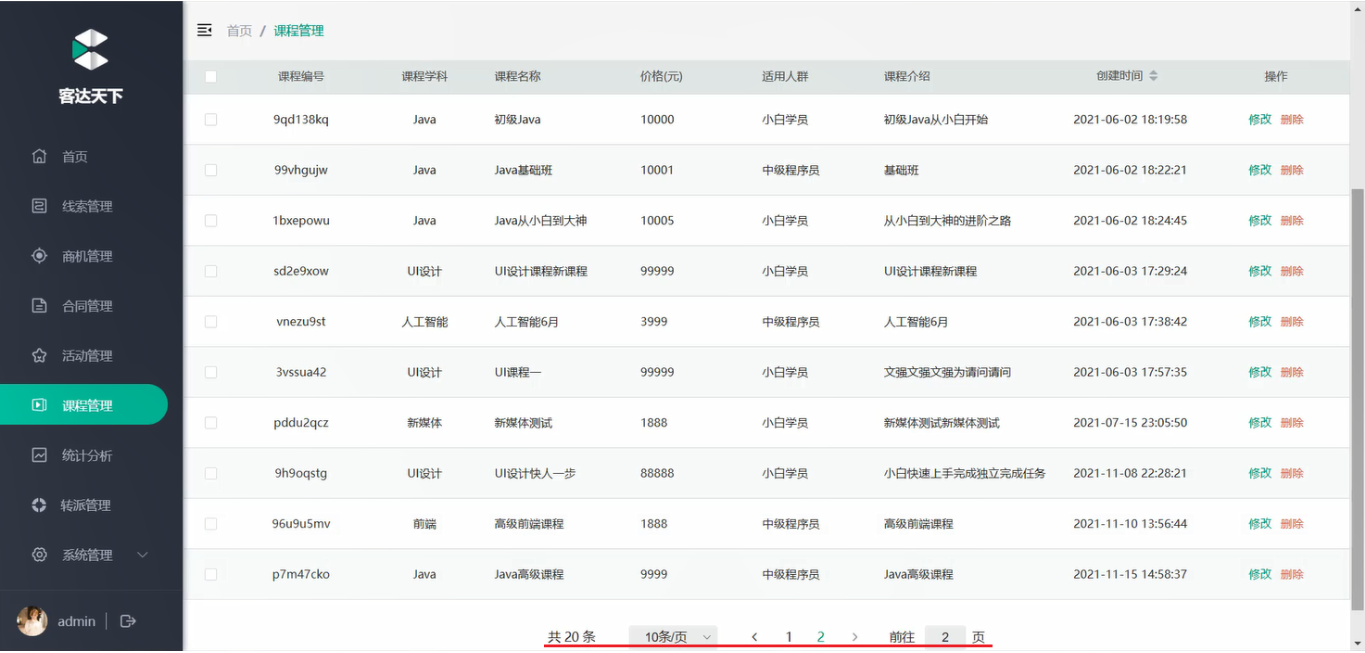1365x653 pixels.
Task: Click price cell 88888
Action: 657,473
